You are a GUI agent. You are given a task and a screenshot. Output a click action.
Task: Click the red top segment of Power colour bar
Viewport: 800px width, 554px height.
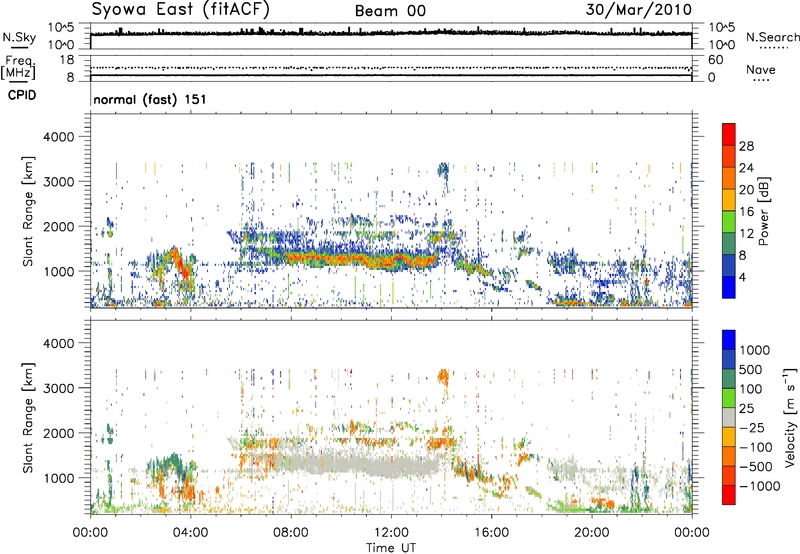click(729, 135)
